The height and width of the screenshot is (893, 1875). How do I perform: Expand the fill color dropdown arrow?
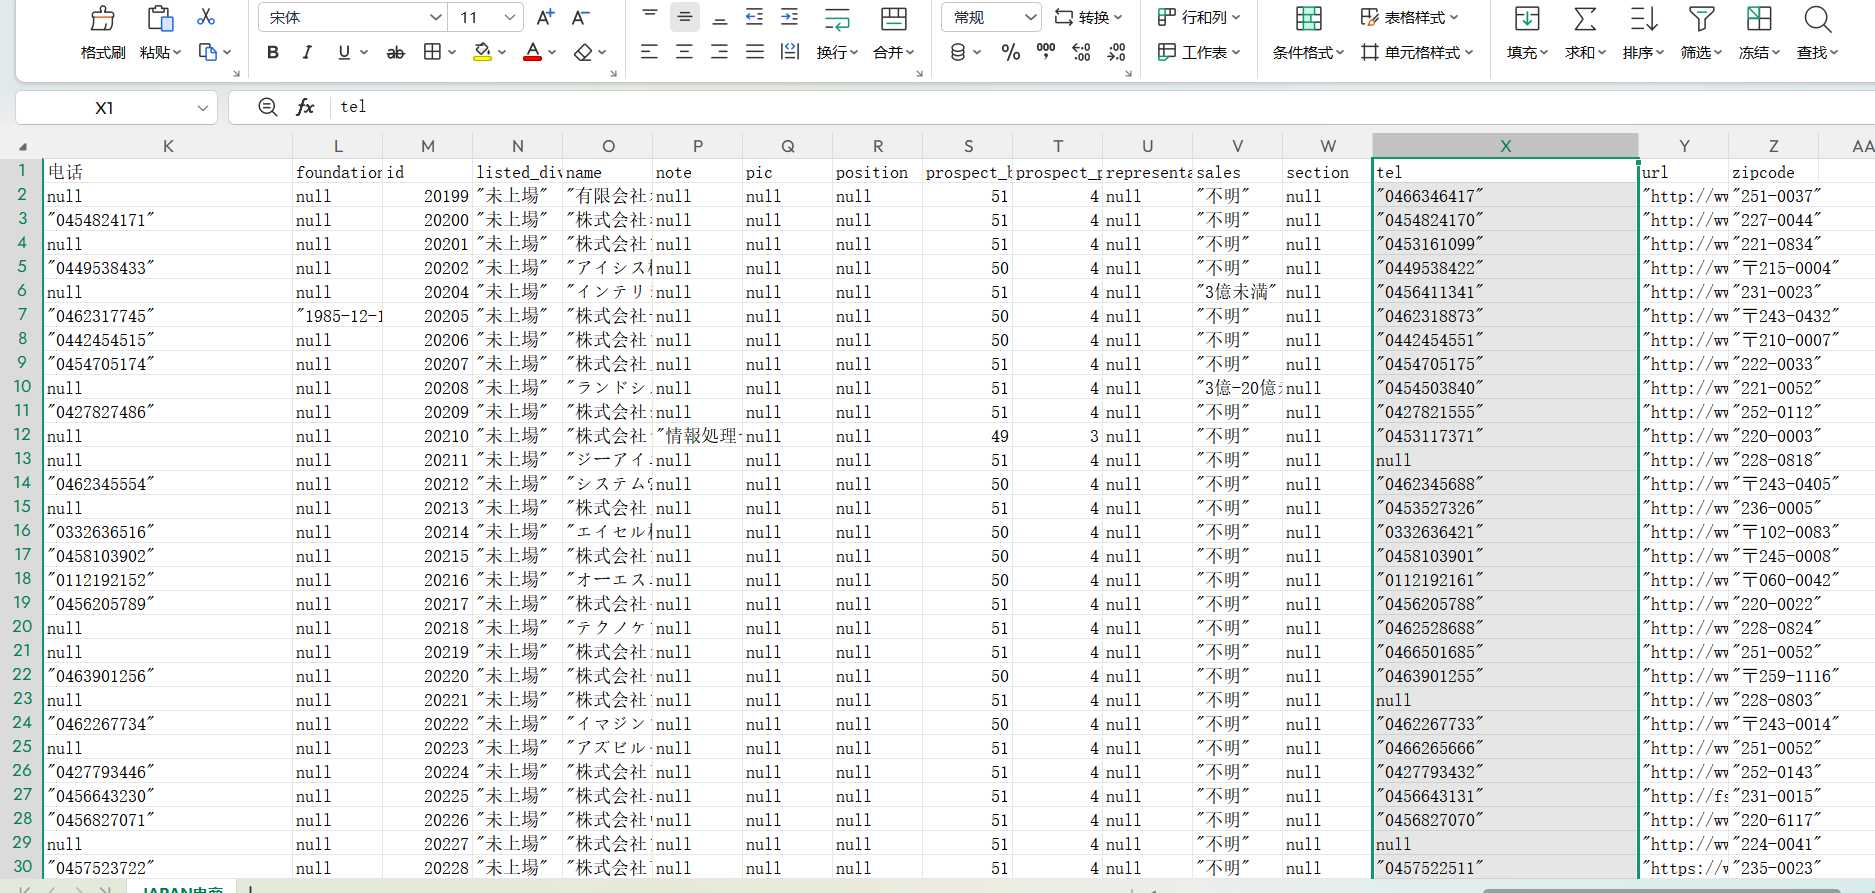tap(502, 52)
